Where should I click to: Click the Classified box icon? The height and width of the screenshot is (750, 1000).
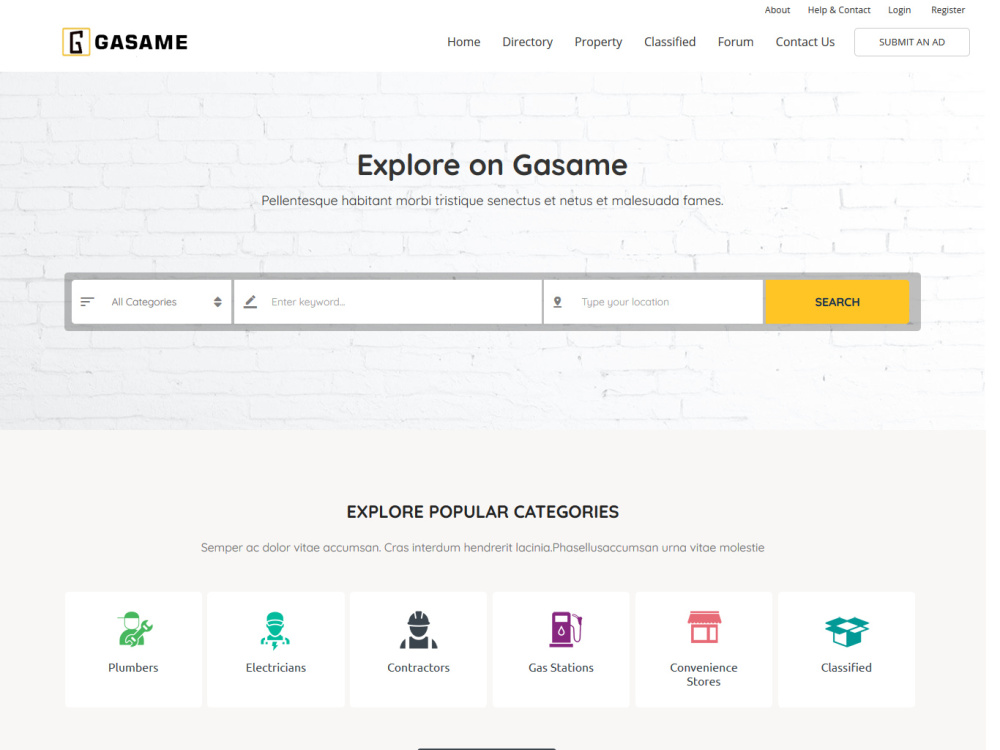pyautogui.click(x=847, y=631)
